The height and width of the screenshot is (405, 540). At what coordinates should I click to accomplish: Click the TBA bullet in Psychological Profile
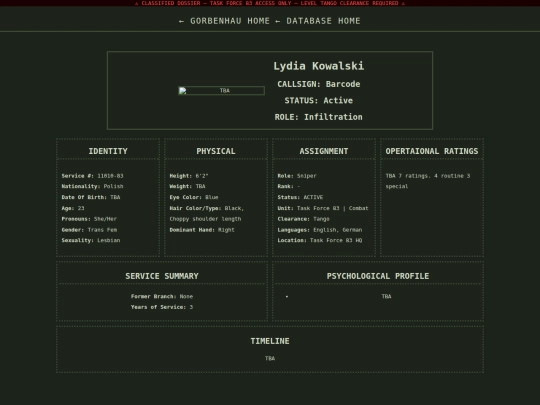point(386,297)
